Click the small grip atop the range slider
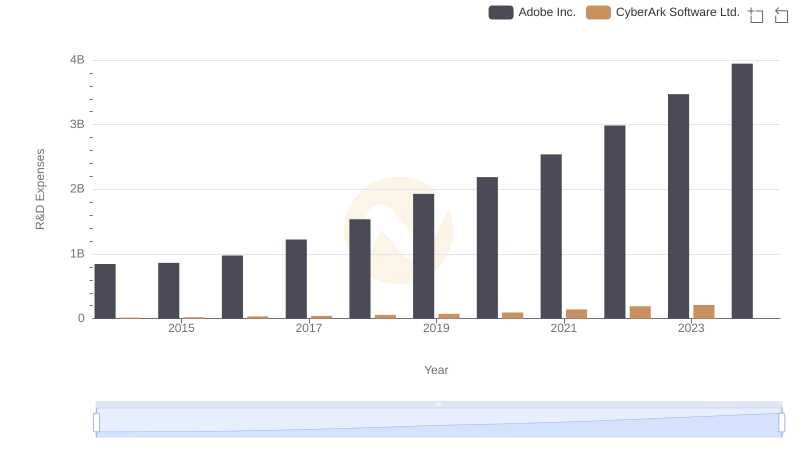Viewport: 800px width, 461px height. tap(439, 404)
